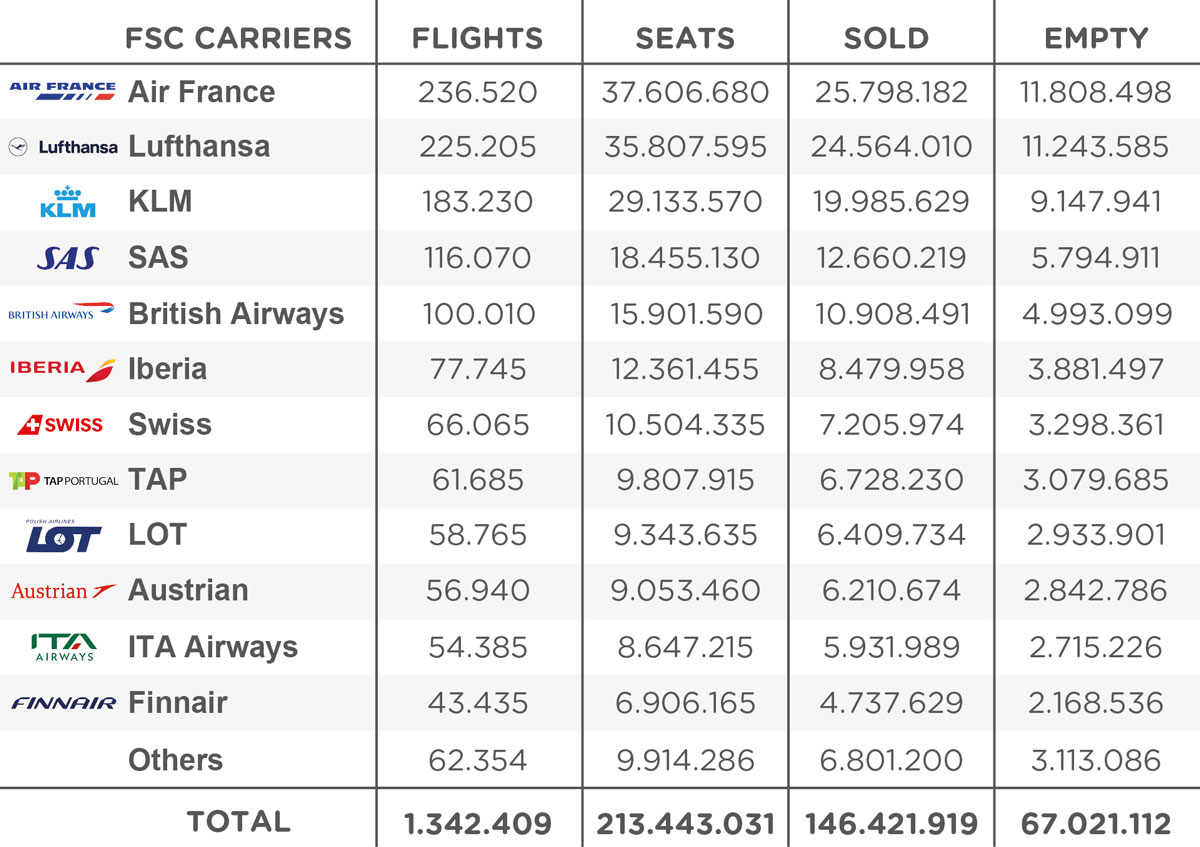Image resolution: width=1200 pixels, height=847 pixels.
Task: Click total empty seats value 67.021.112
Action: (1096, 824)
